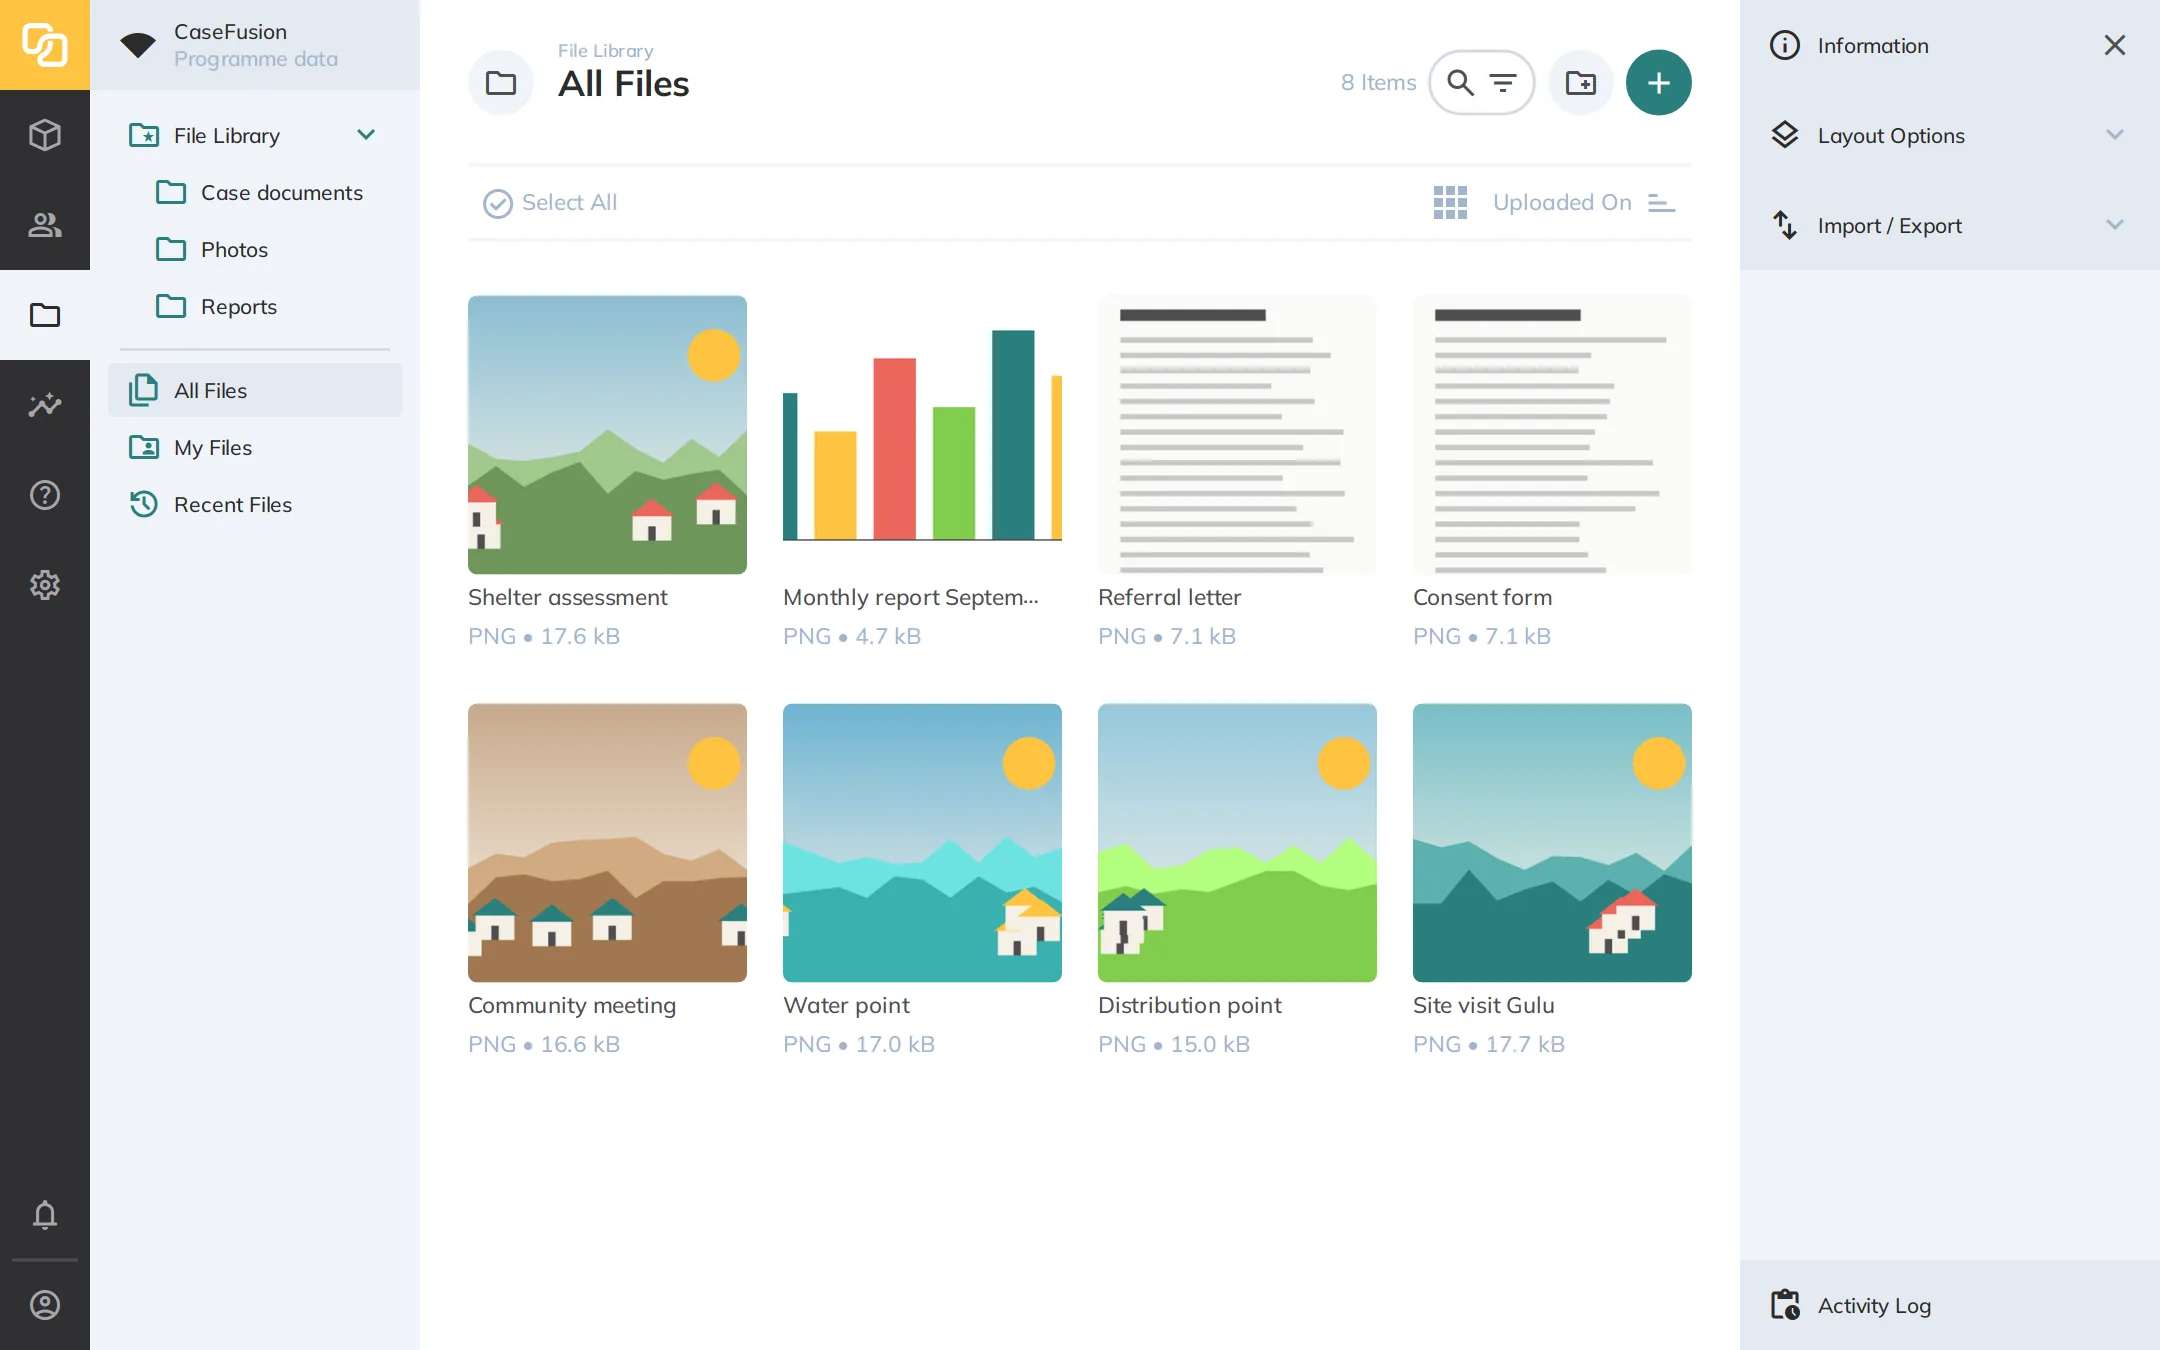Toggle the sort order icon
The width and height of the screenshot is (2160, 1350).
pyautogui.click(x=1661, y=203)
